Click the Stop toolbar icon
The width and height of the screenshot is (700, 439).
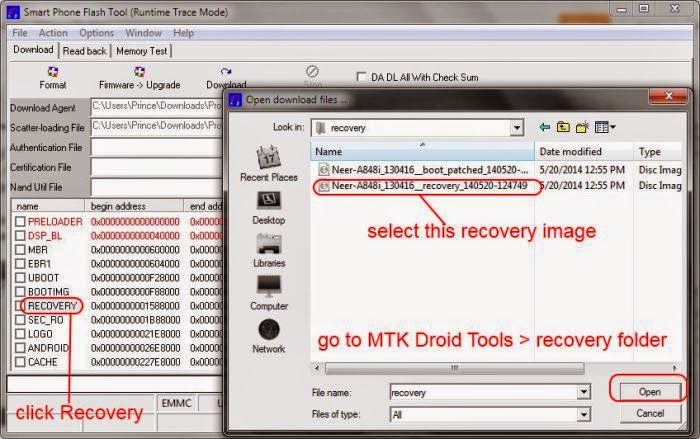click(312, 71)
